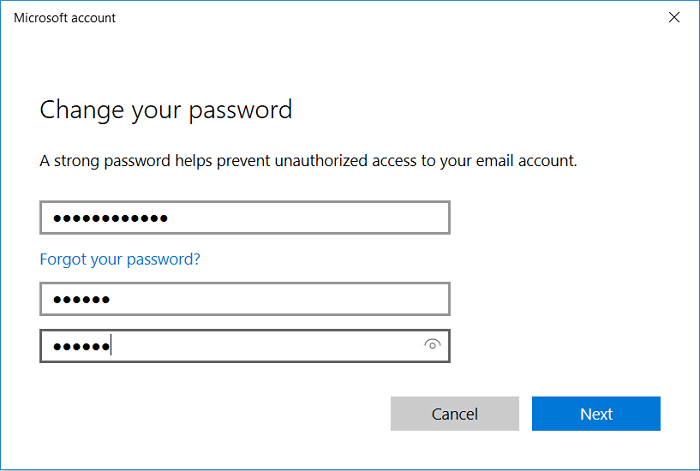The image size is (700, 471).
Task: Click the masked dots in the new password box
Action: (81, 299)
